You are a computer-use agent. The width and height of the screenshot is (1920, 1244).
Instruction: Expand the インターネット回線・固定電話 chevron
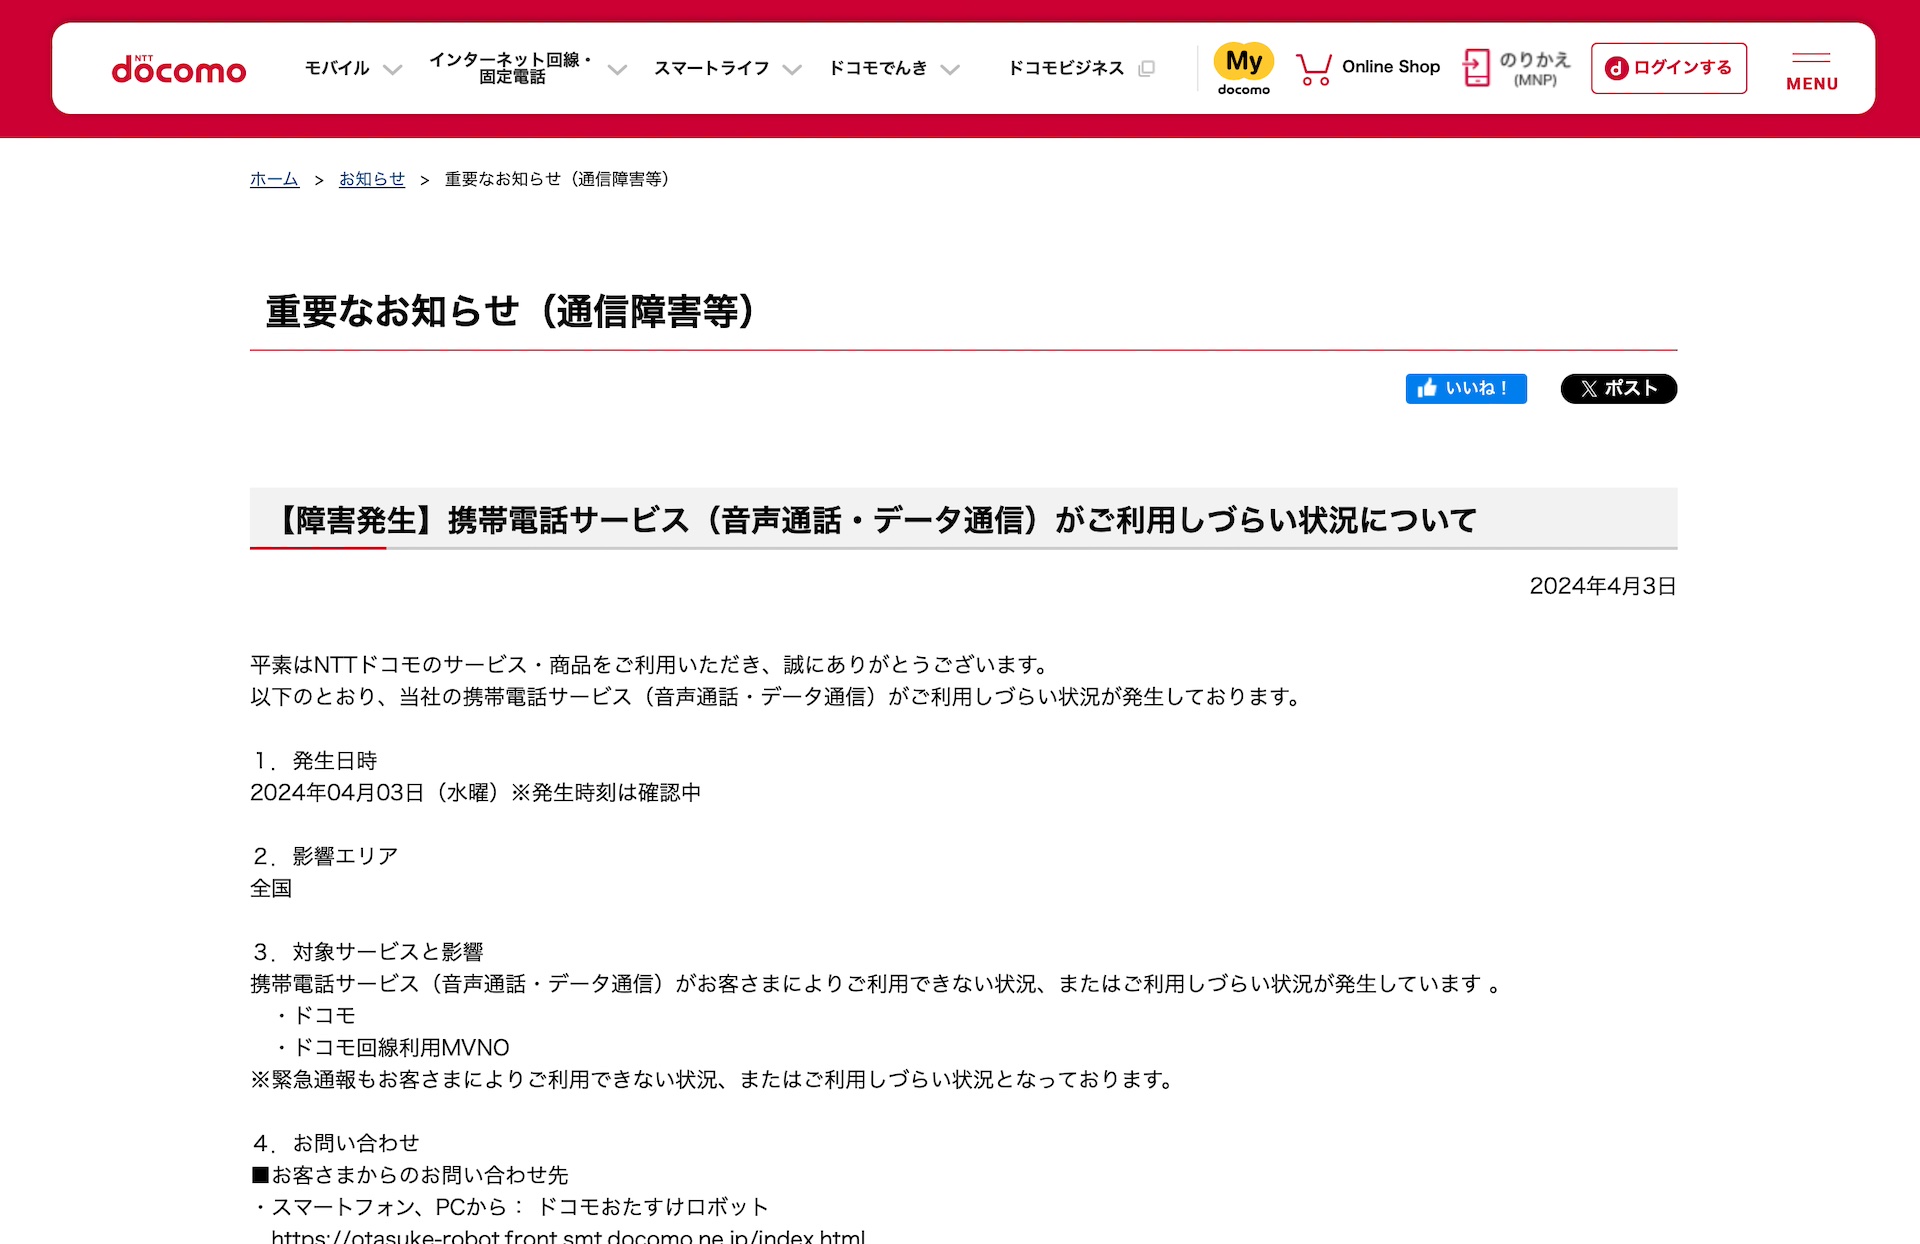pos(617,69)
